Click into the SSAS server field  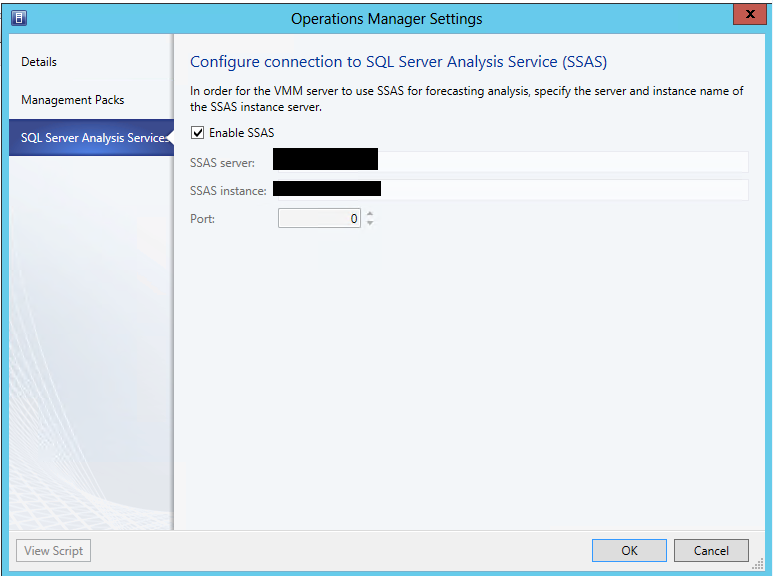pyautogui.click(x=560, y=162)
